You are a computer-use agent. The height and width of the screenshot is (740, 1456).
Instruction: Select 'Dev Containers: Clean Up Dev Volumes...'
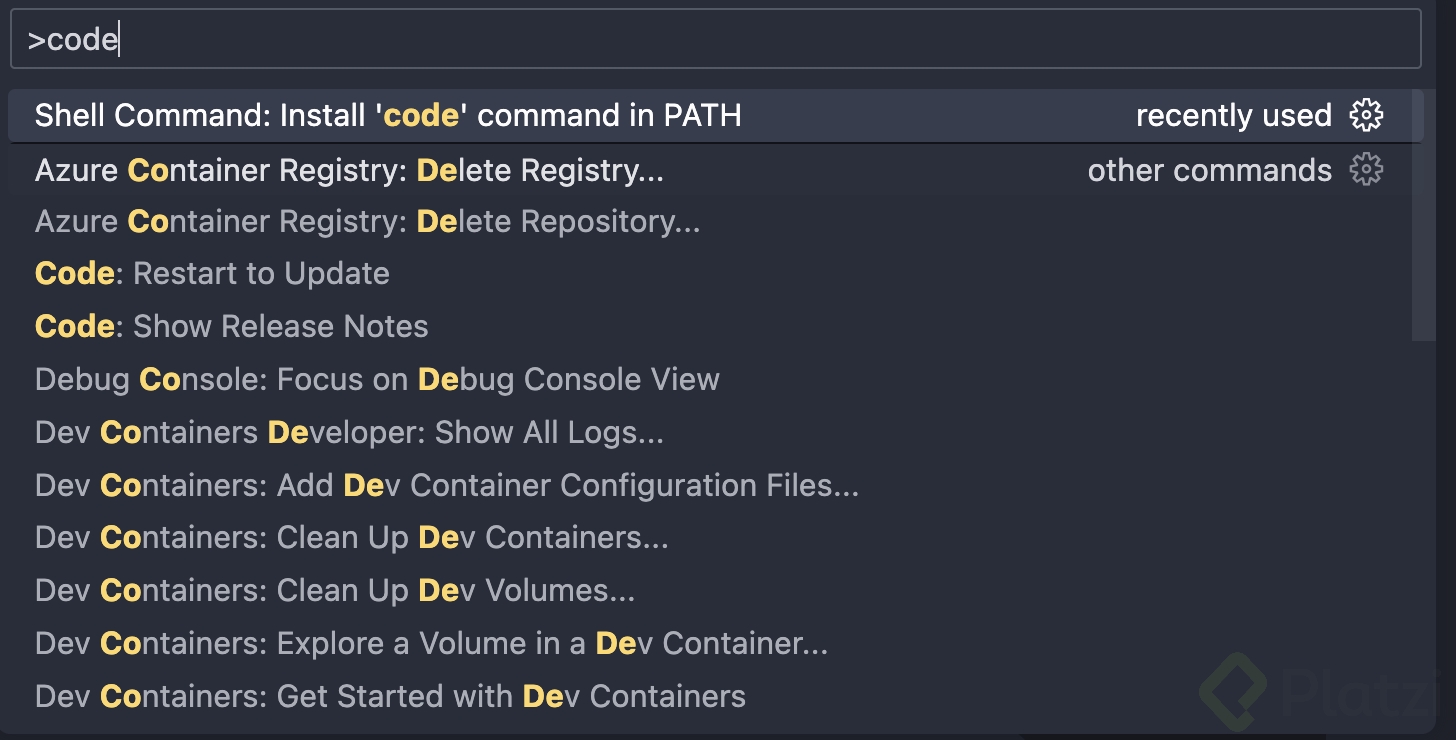coord(334,590)
